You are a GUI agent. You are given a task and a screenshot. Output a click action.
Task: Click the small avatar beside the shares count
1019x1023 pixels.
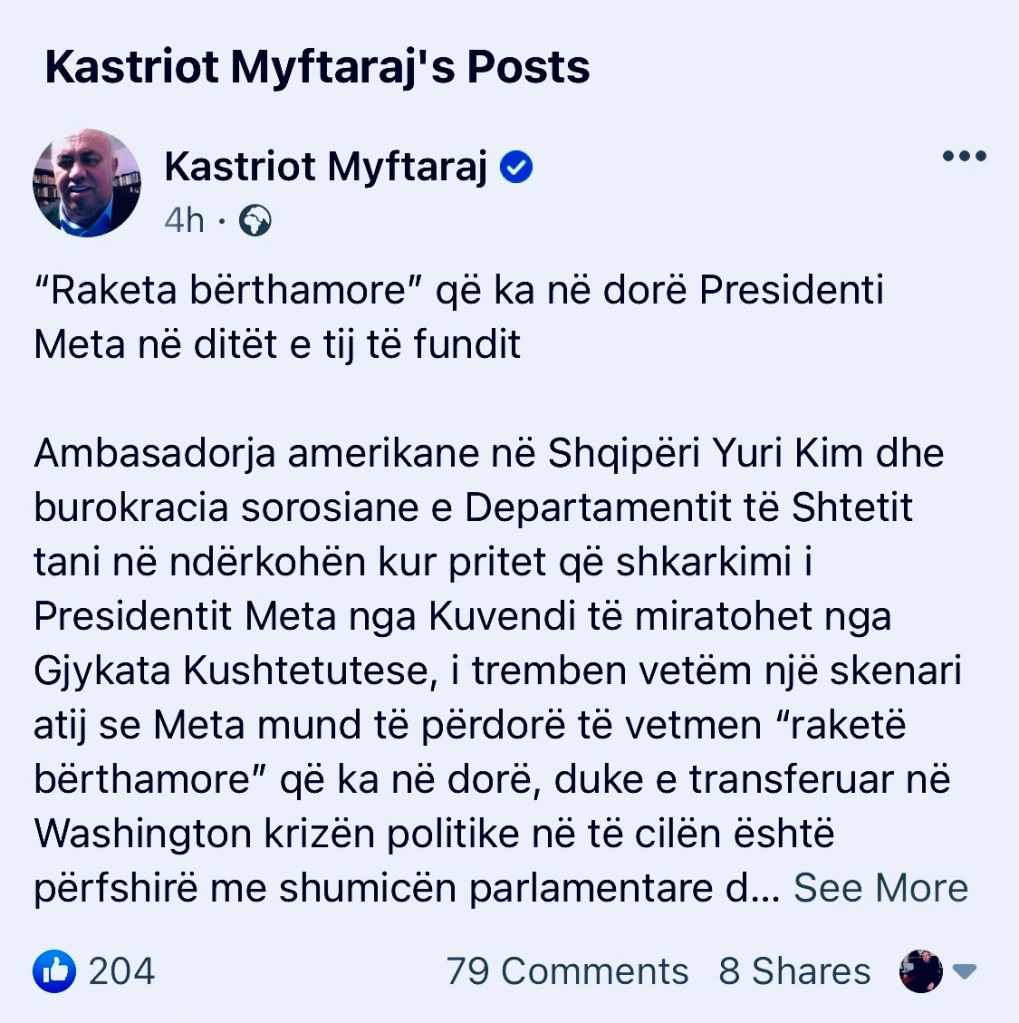coord(920,970)
